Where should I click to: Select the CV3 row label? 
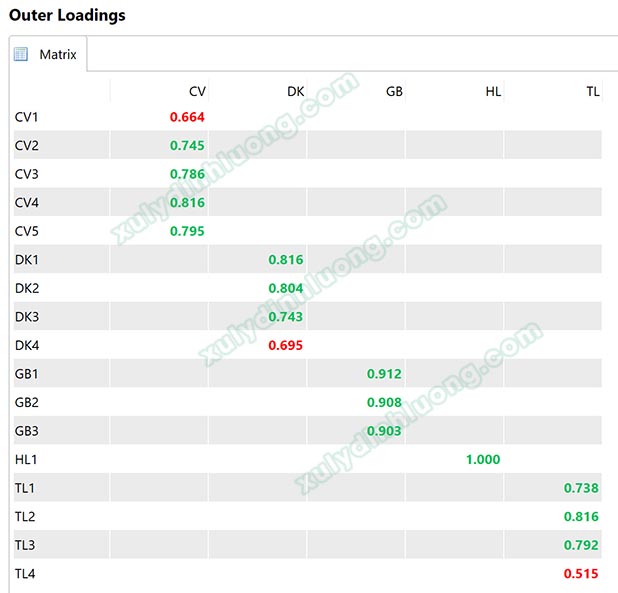click(x=27, y=174)
